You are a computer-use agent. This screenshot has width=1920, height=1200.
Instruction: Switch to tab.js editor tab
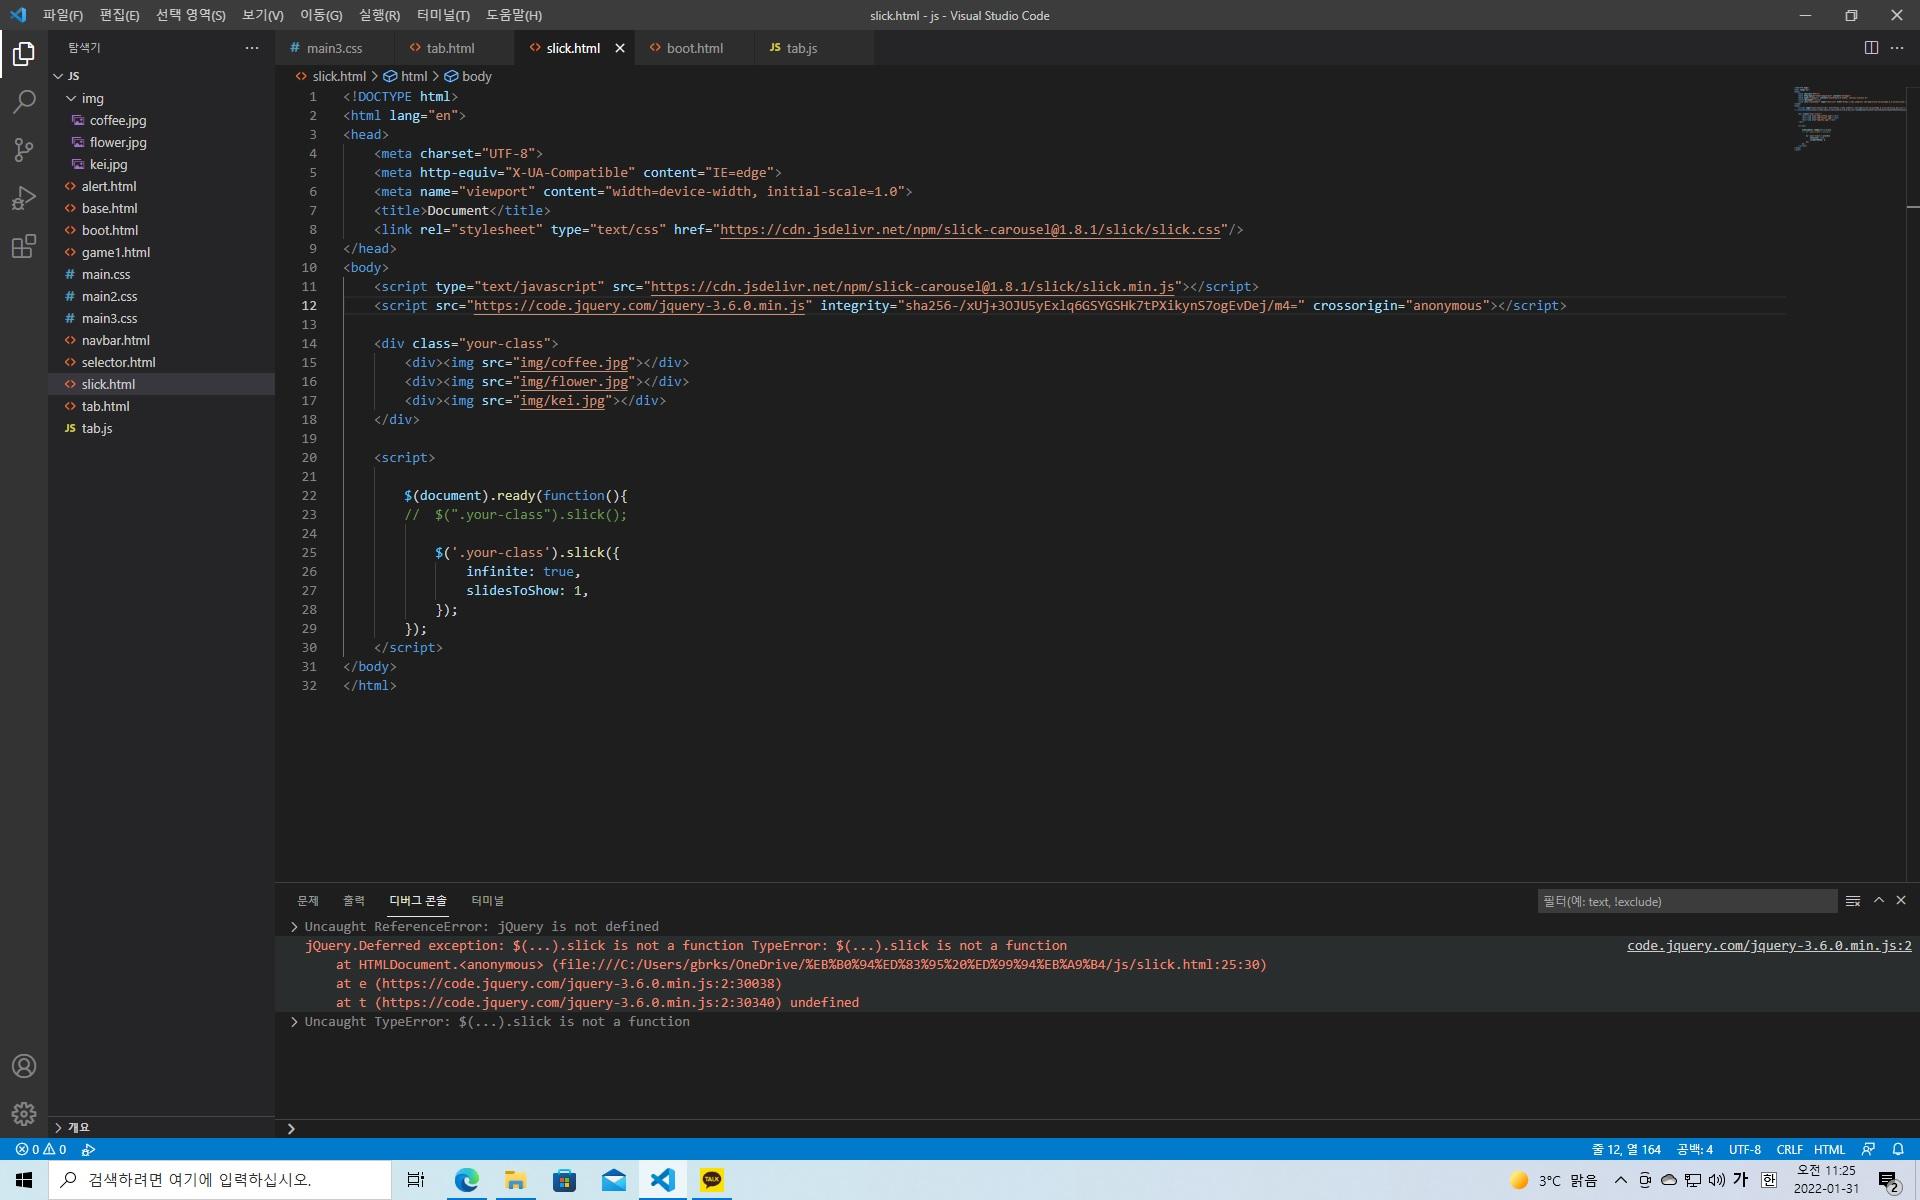pos(801,48)
